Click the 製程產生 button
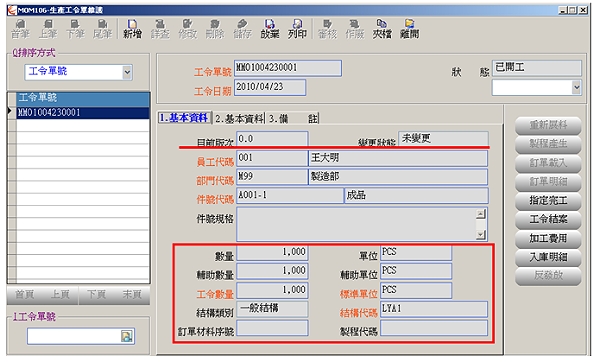Image resolution: width=600 pixels, height=363 pixels. 548,144
